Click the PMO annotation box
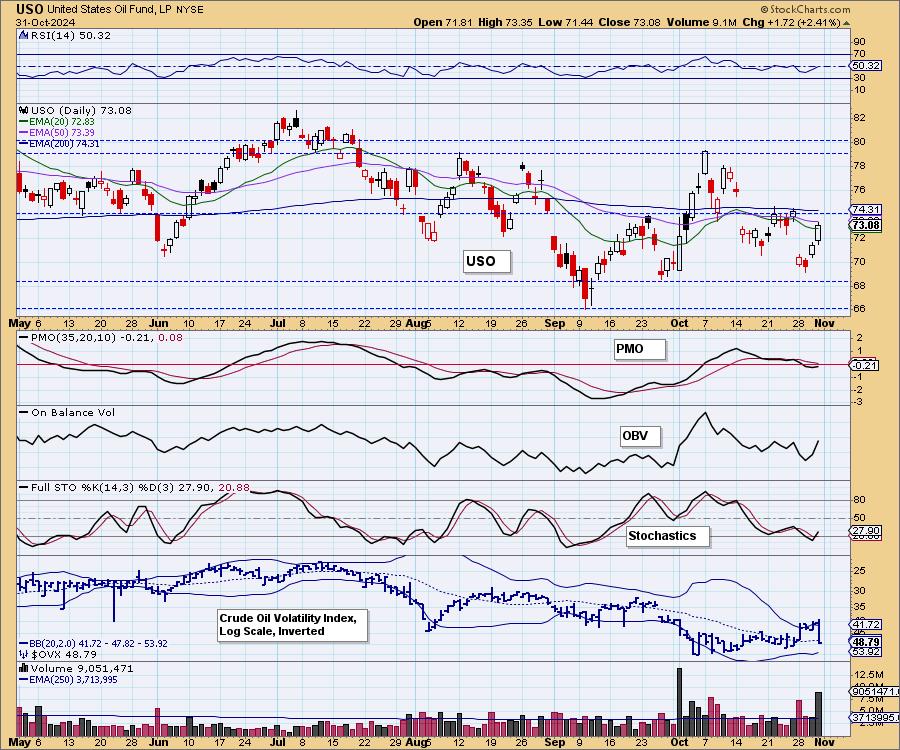Image resolution: width=900 pixels, height=750 pixels. pos(639,349)
